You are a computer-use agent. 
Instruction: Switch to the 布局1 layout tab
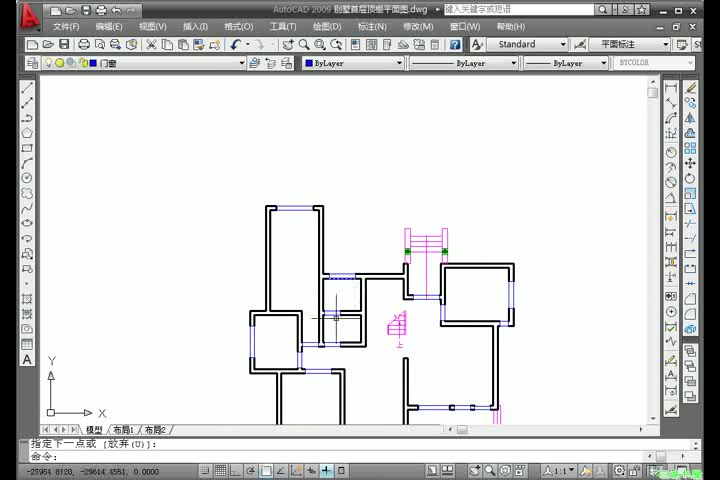point(123,430)
